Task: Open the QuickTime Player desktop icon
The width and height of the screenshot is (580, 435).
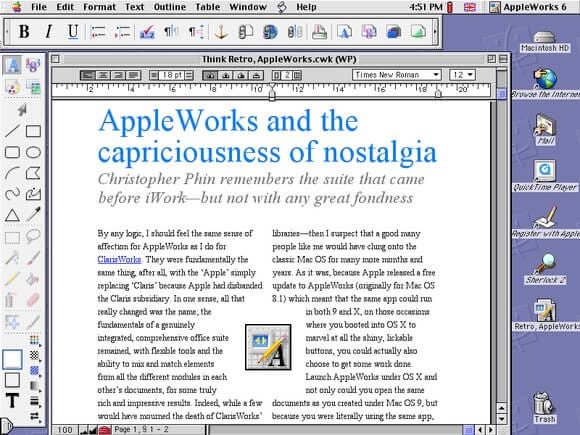Action: pos(545,175)
